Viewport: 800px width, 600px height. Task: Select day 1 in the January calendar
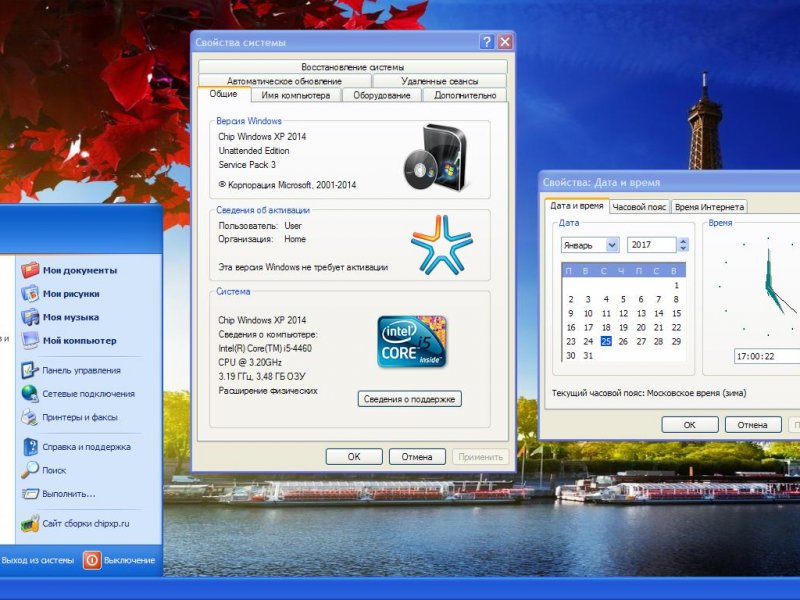(x=676, y=285)
